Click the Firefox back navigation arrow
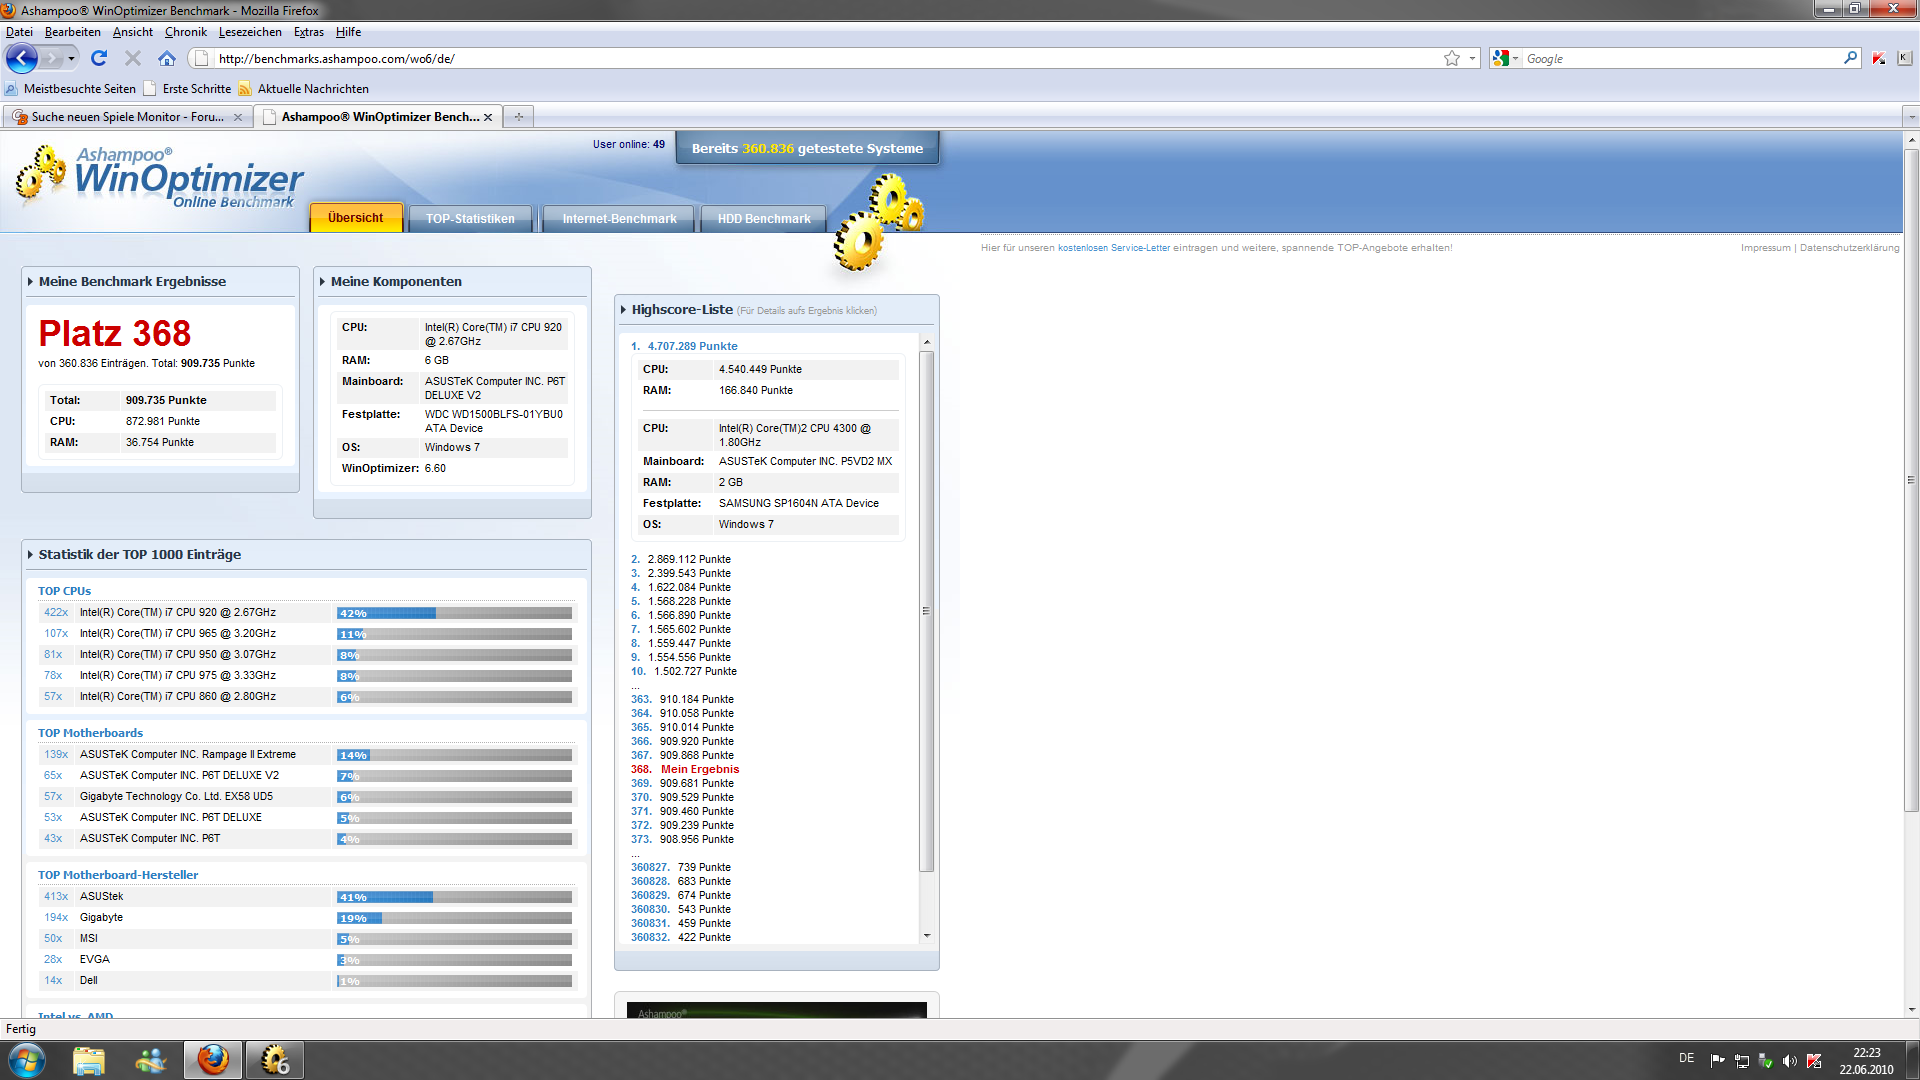 point(21,58)
